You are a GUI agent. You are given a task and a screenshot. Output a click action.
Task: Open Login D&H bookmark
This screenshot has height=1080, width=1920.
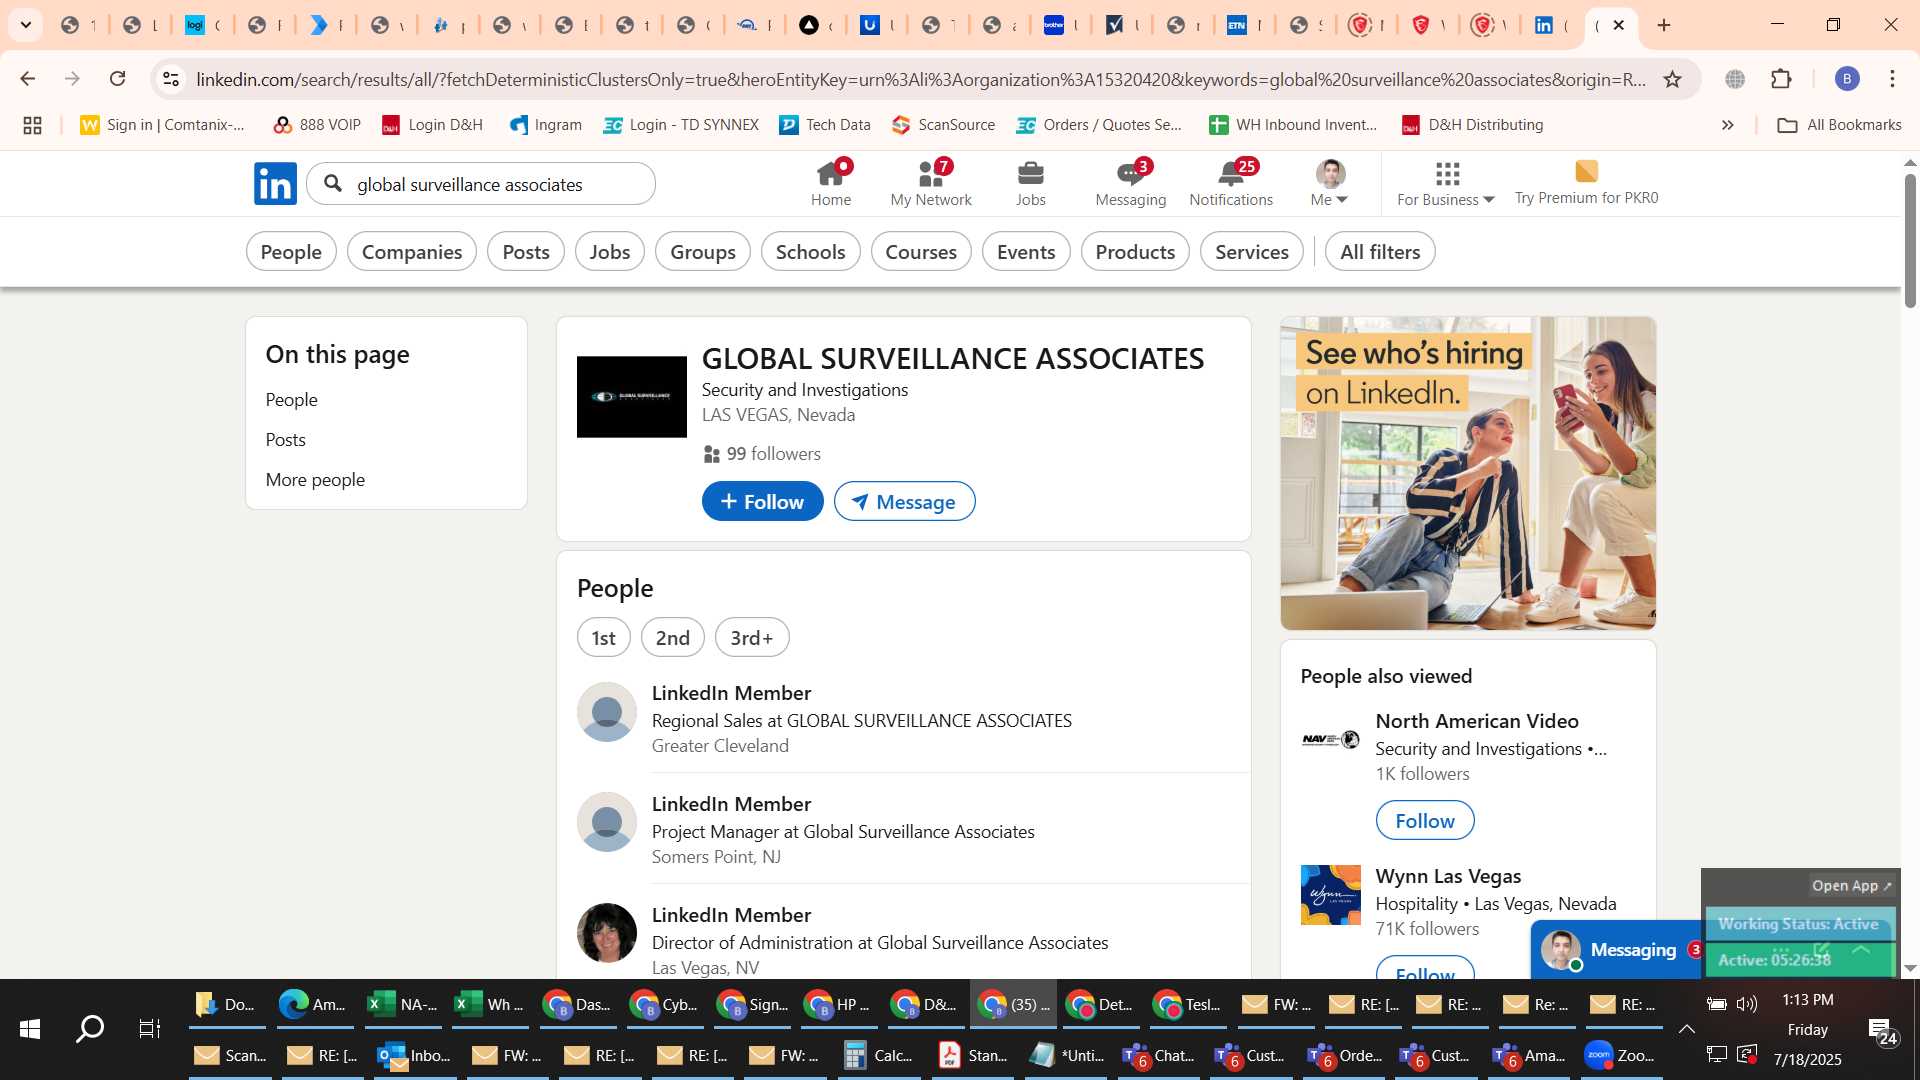click(x=433, y=125)
